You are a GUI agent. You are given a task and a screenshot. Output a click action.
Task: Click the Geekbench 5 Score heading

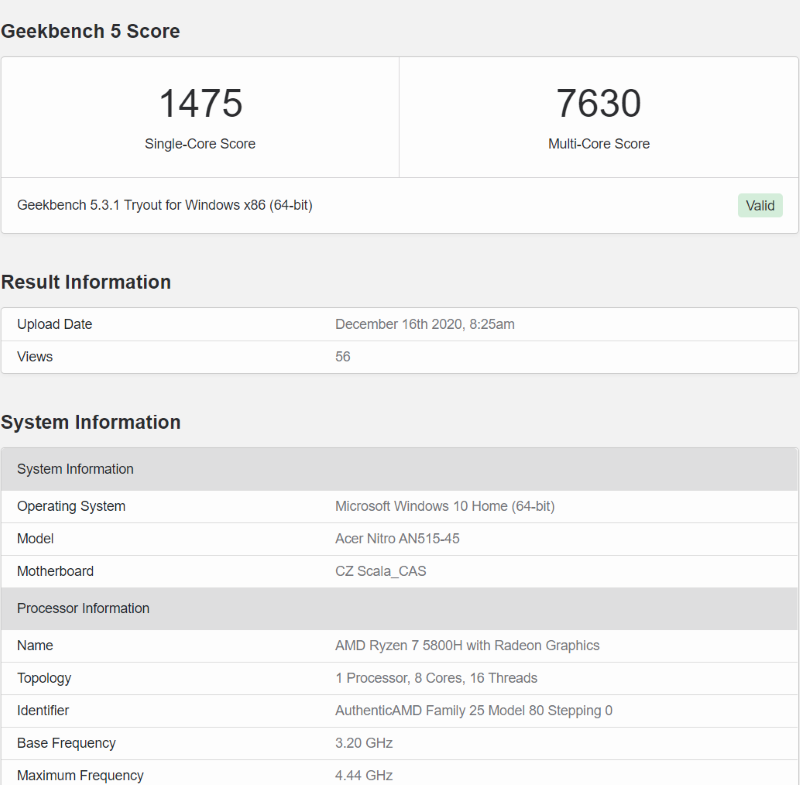click(x=90, y=31)
